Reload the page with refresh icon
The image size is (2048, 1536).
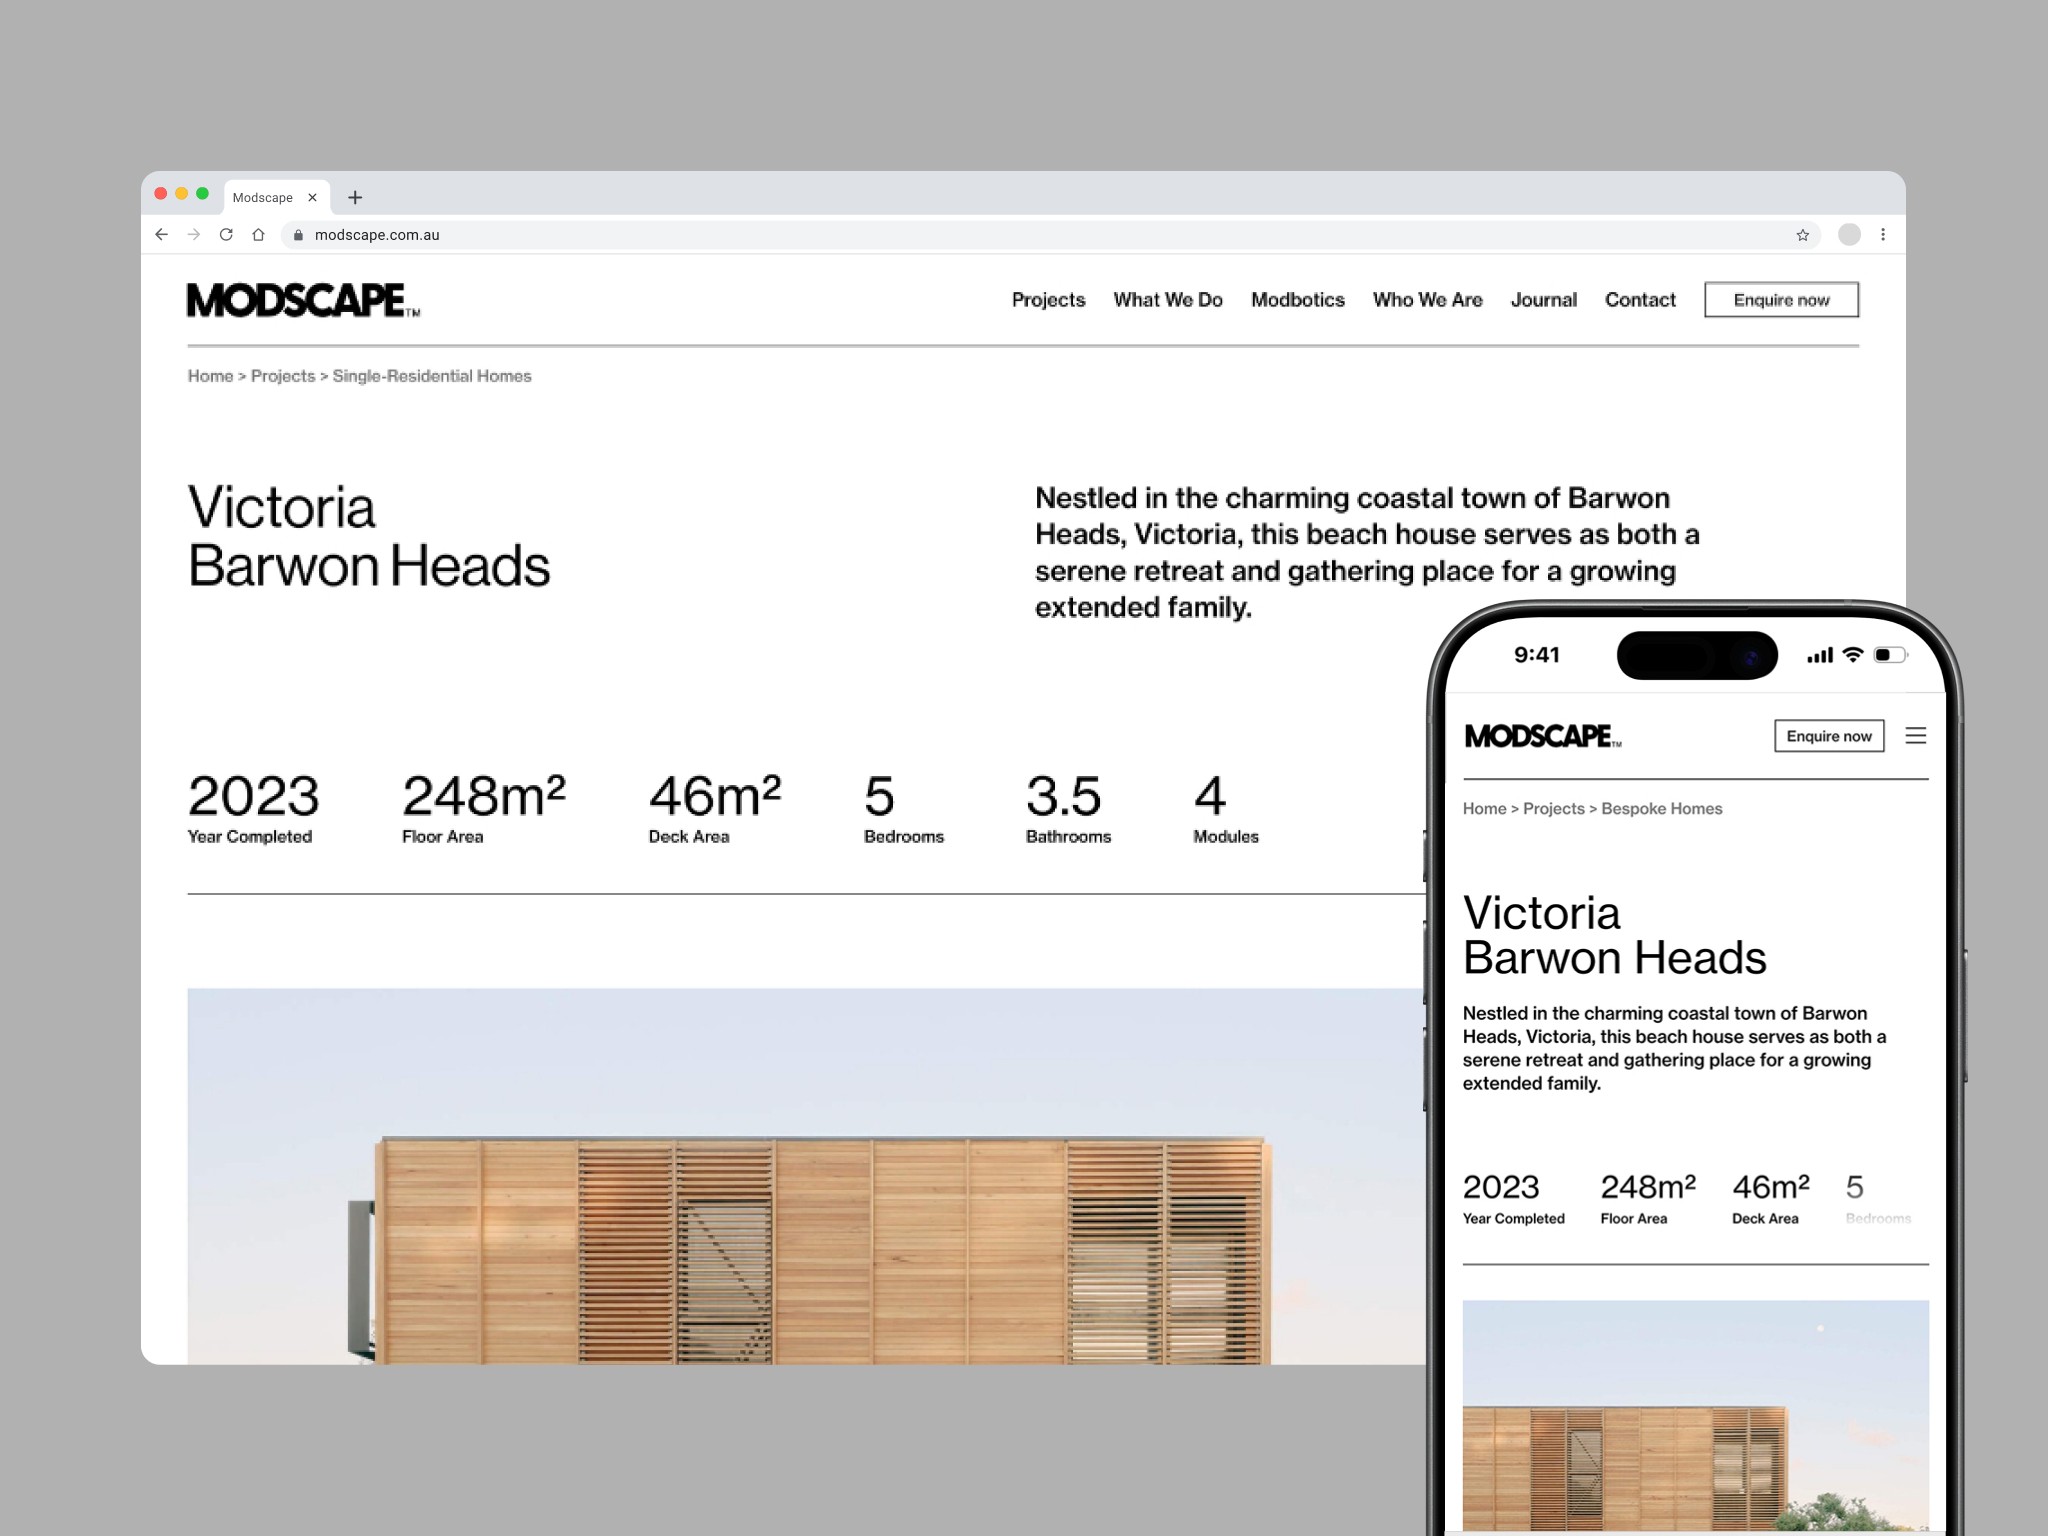pos(226,235)
